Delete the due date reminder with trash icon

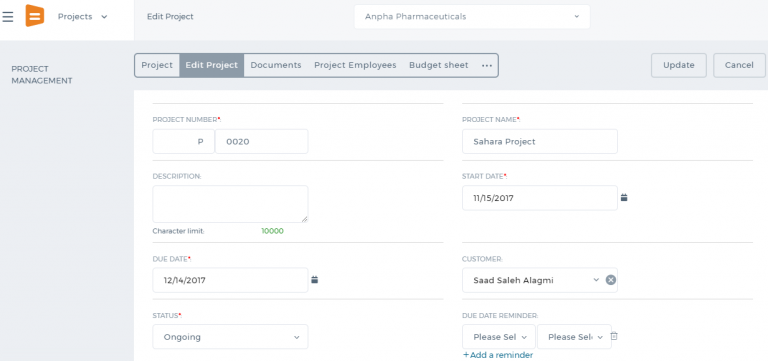[614, 336]
